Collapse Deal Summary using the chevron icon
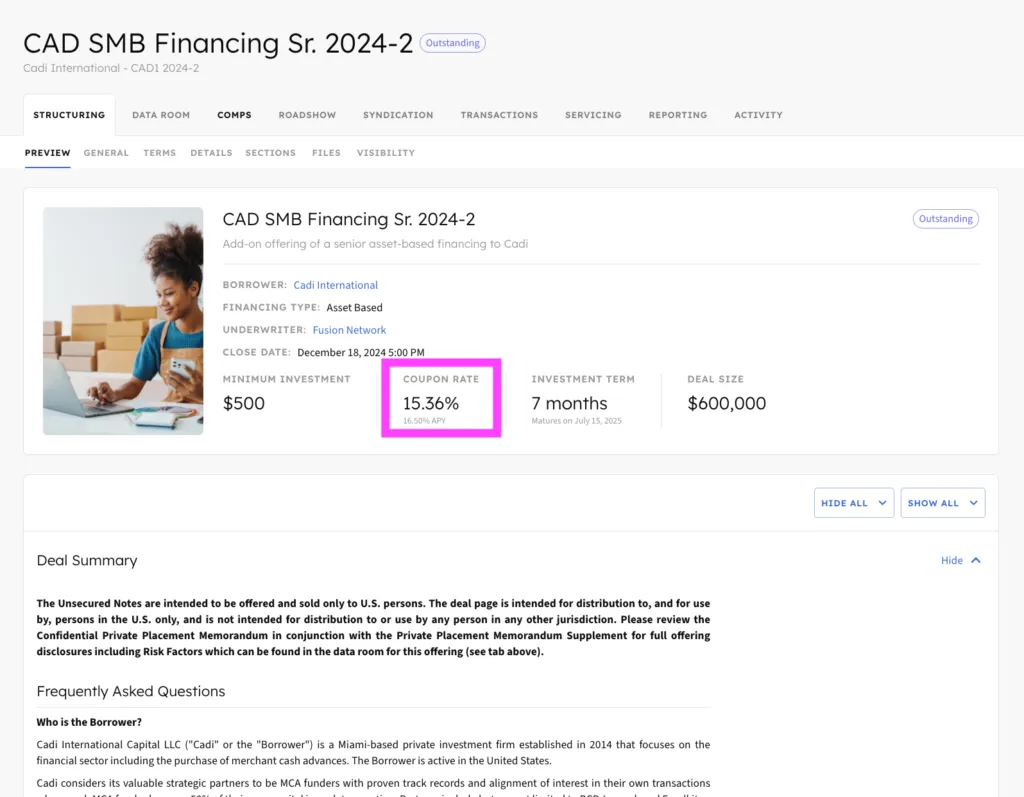The image size is (1024, 797). pos(976,561)
